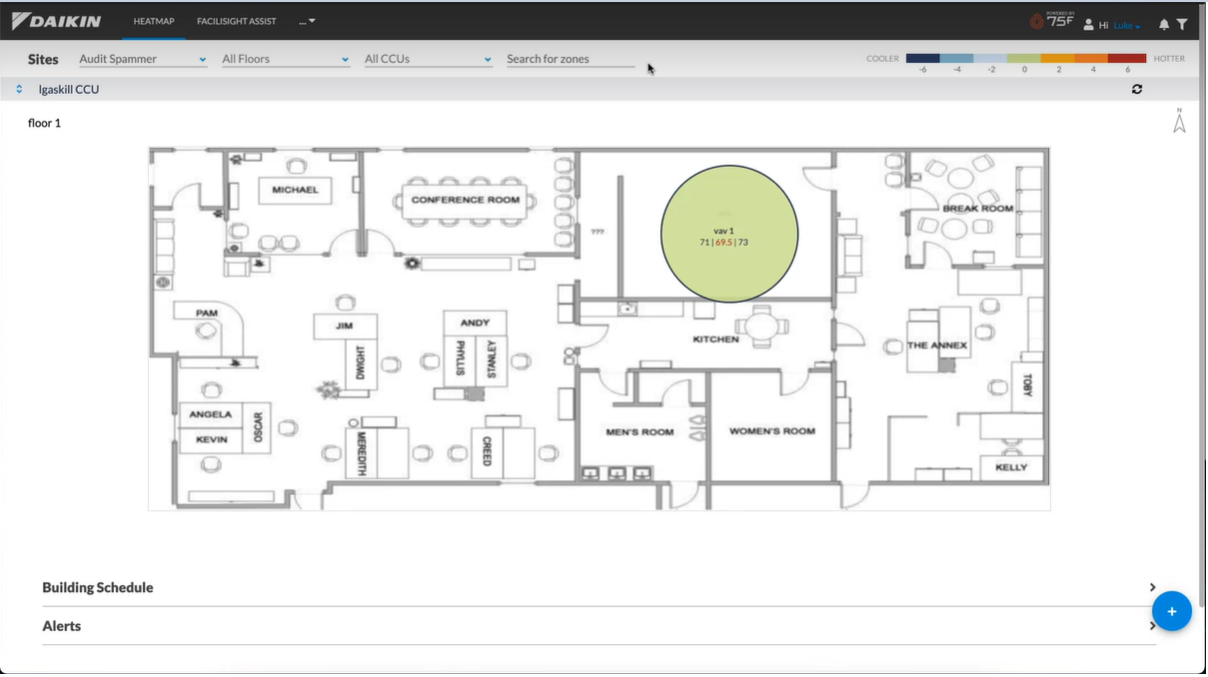Click the Kevin desk label

click(x=211, y=439)
